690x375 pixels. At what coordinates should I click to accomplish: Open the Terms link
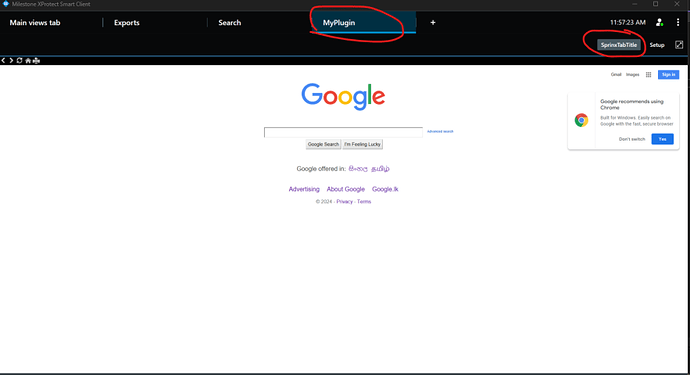(364, 202)
